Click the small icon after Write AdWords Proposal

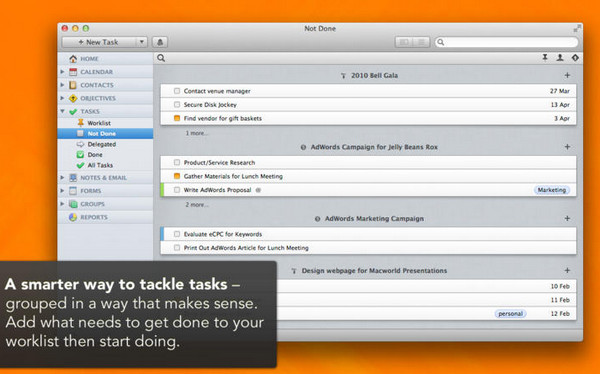click(258, 190)
